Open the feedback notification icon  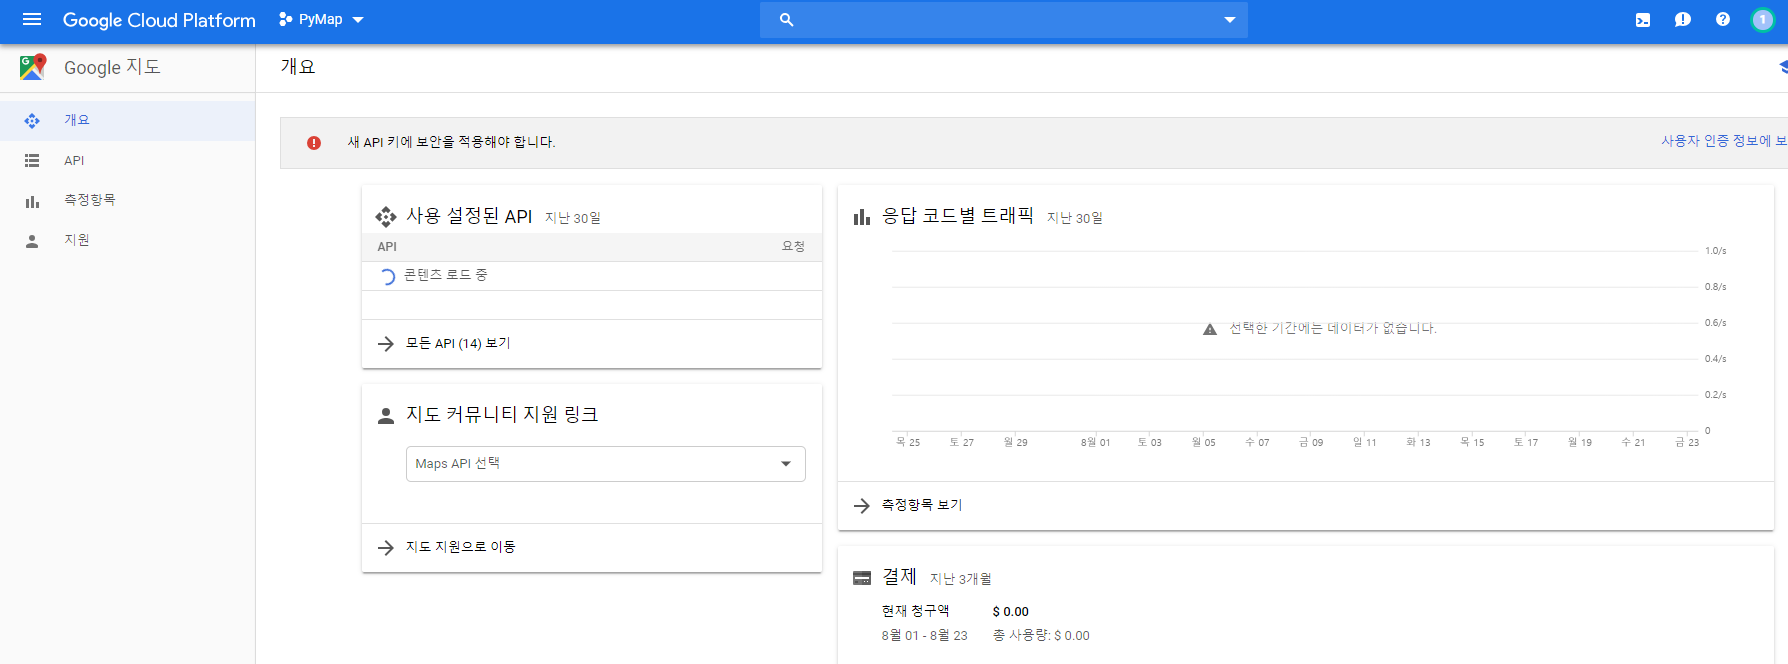(x=1683, y=20)
